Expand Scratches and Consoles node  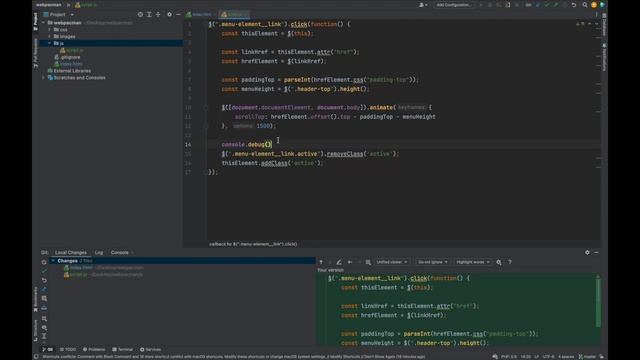click(43, 78)
